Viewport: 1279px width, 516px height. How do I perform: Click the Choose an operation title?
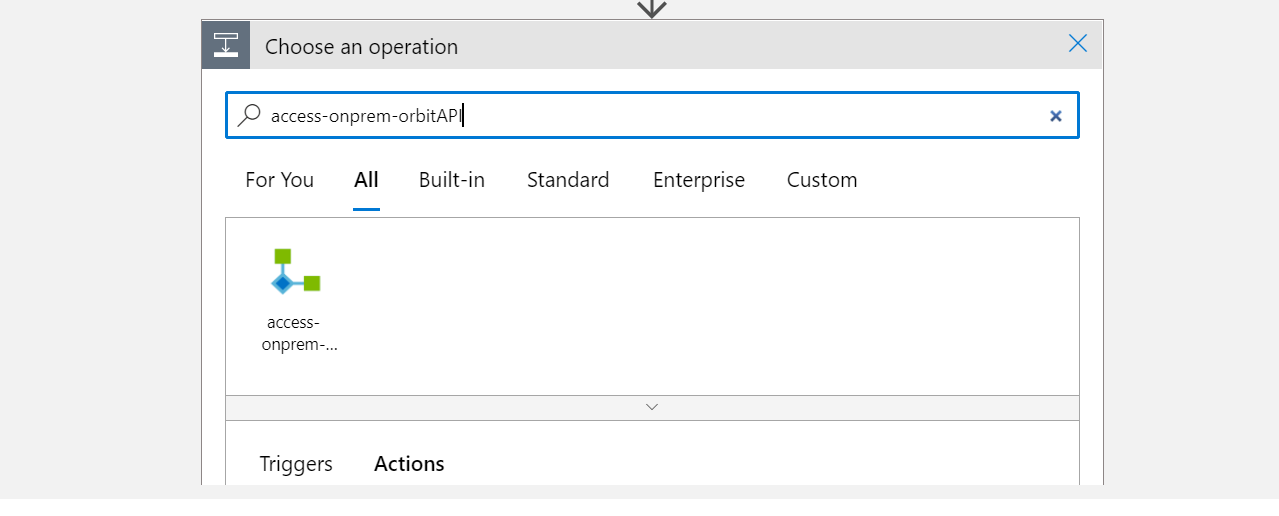361,47
